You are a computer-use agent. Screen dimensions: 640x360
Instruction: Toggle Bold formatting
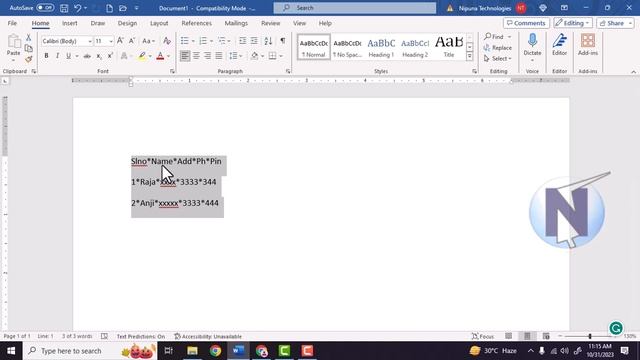pyautogui.click(x=46, y=56)
